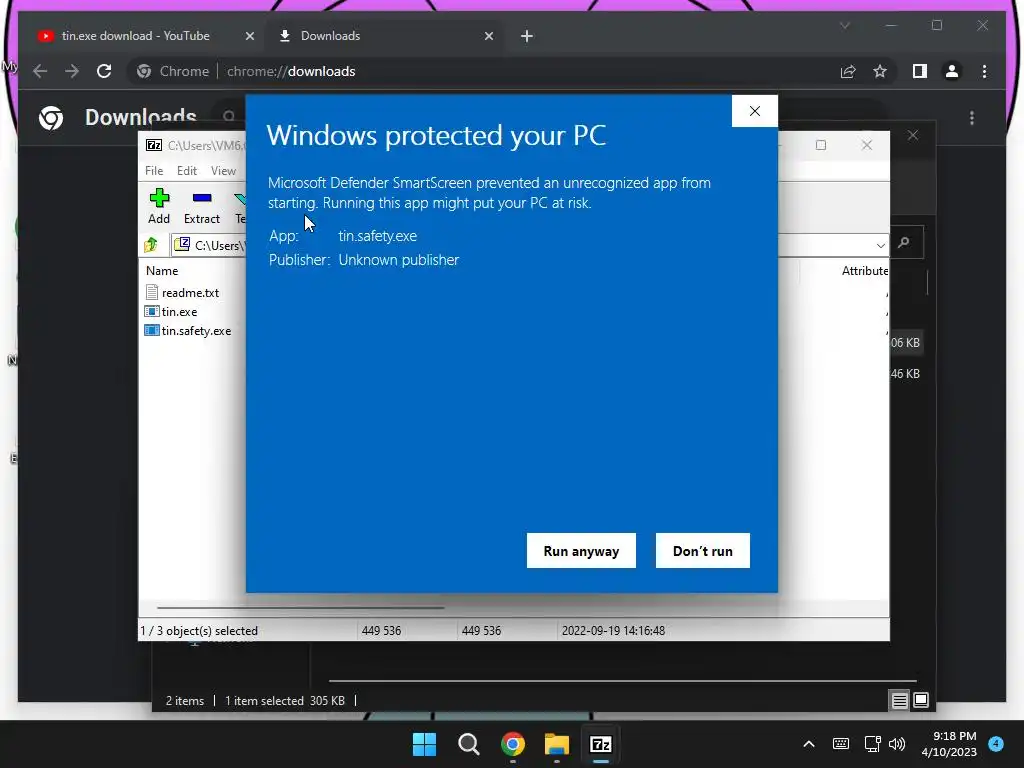Viewport: 1024px width, 768px height.
Task: Close the Downloads Chrome tab
Action: pos(488,36)
